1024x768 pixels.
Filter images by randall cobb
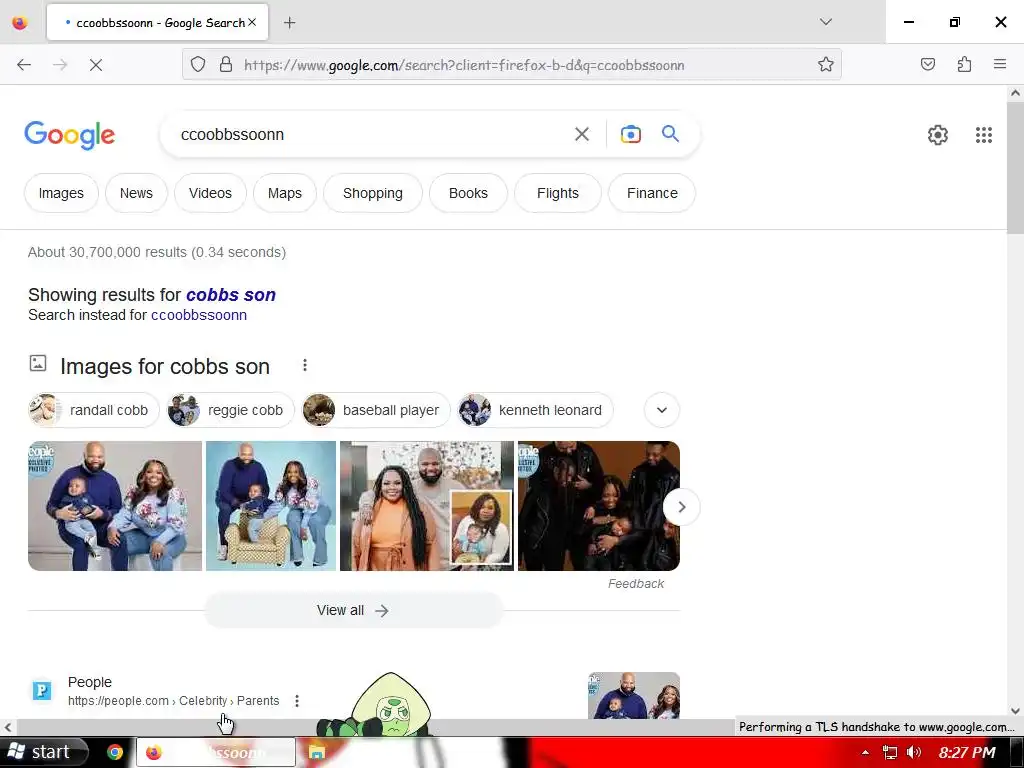click(x=93, y=410)
